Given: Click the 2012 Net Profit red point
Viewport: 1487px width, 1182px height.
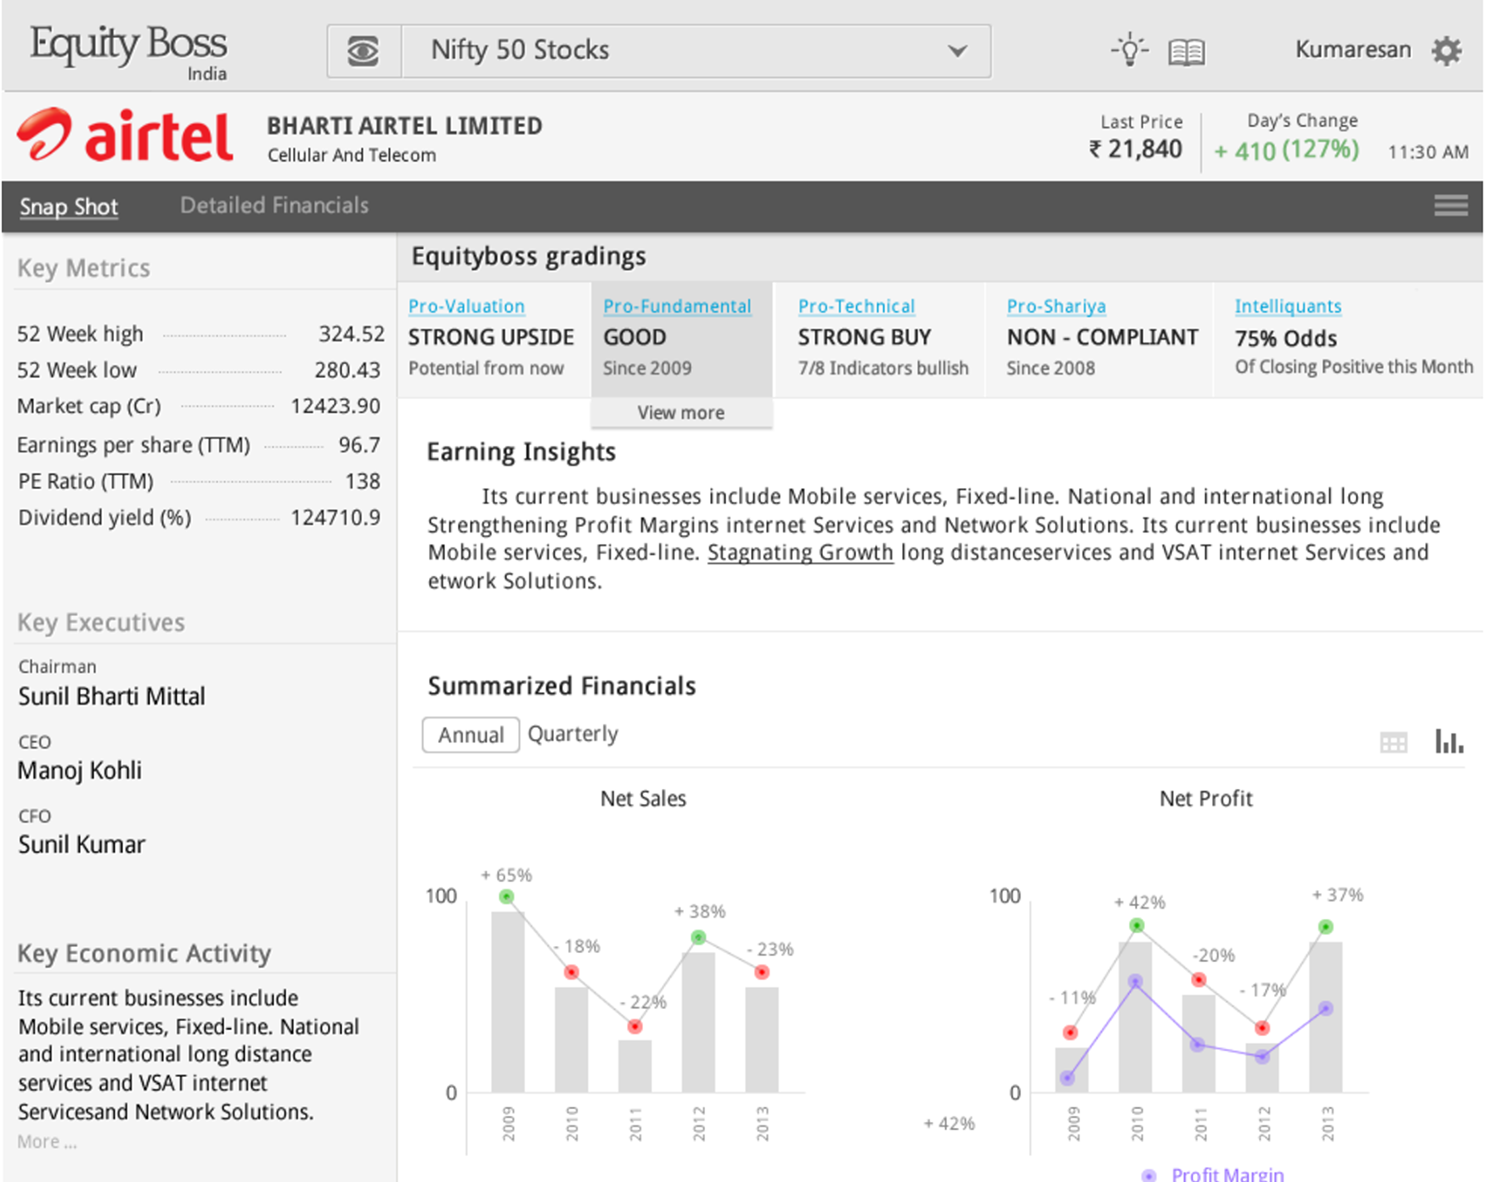Looking at the screenshot, I should point(1262,1028).
